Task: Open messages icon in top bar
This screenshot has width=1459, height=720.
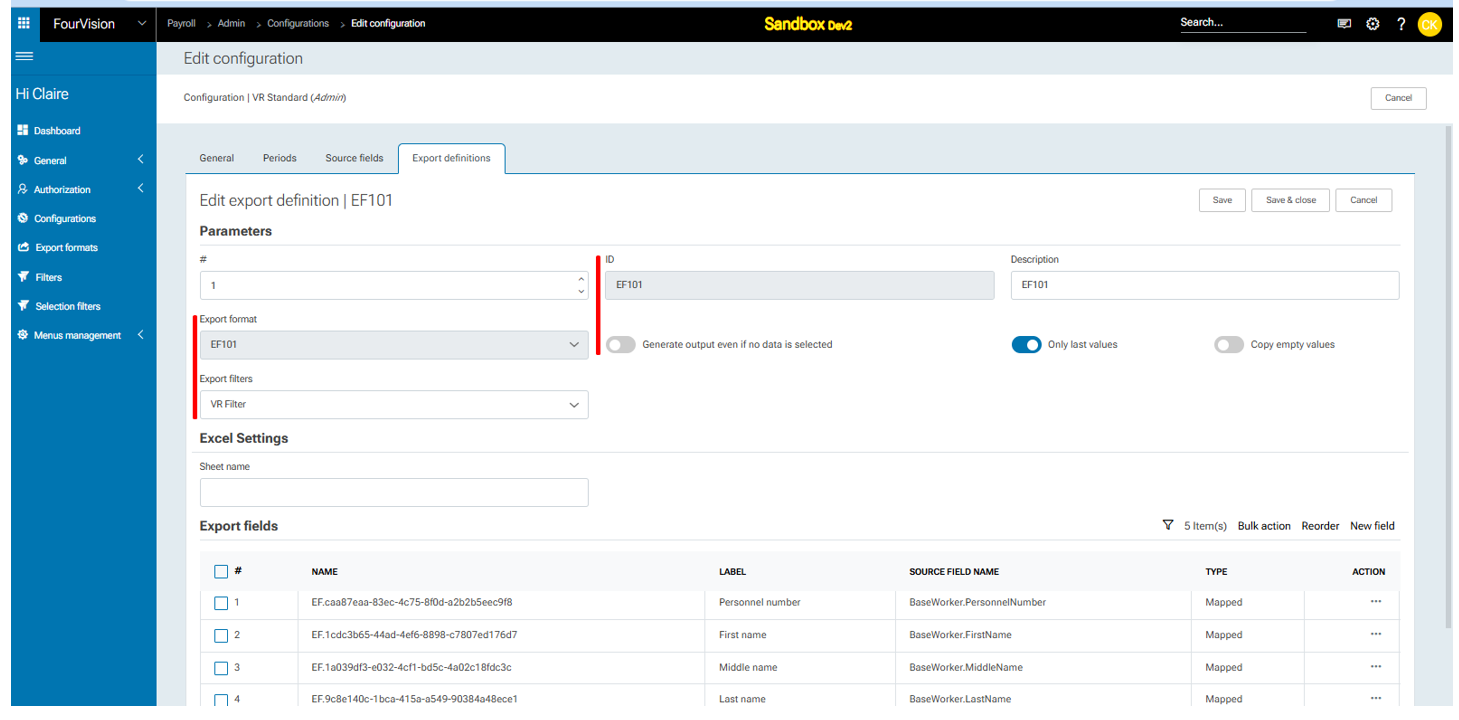Action: (1345, 24)
